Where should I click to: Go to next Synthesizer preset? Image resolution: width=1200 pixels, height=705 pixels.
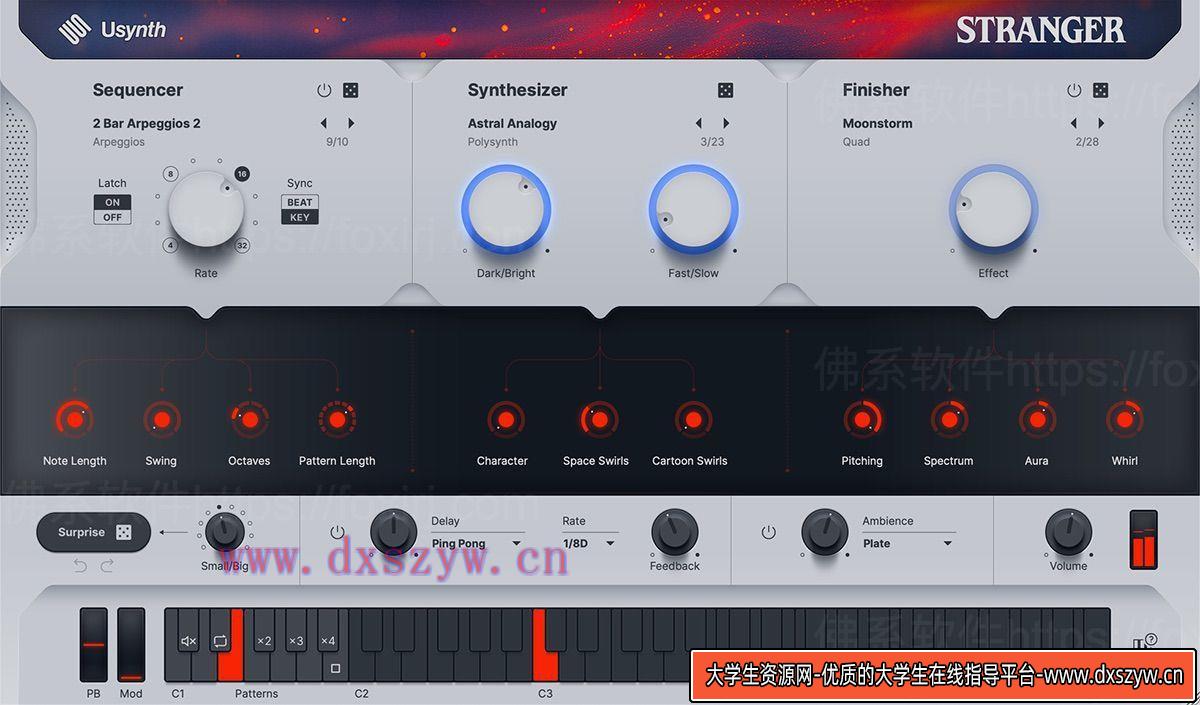pos(726,124)
